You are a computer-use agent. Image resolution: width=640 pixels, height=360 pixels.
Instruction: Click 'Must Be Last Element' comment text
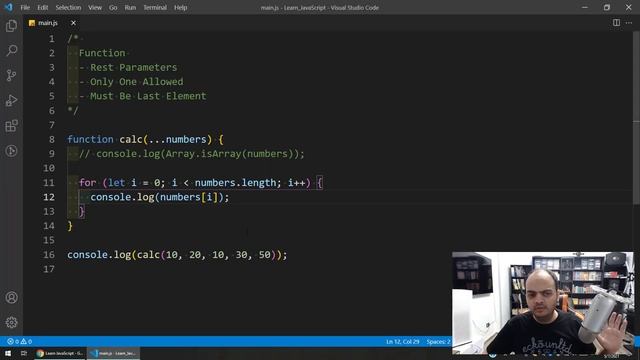(148, 96)
